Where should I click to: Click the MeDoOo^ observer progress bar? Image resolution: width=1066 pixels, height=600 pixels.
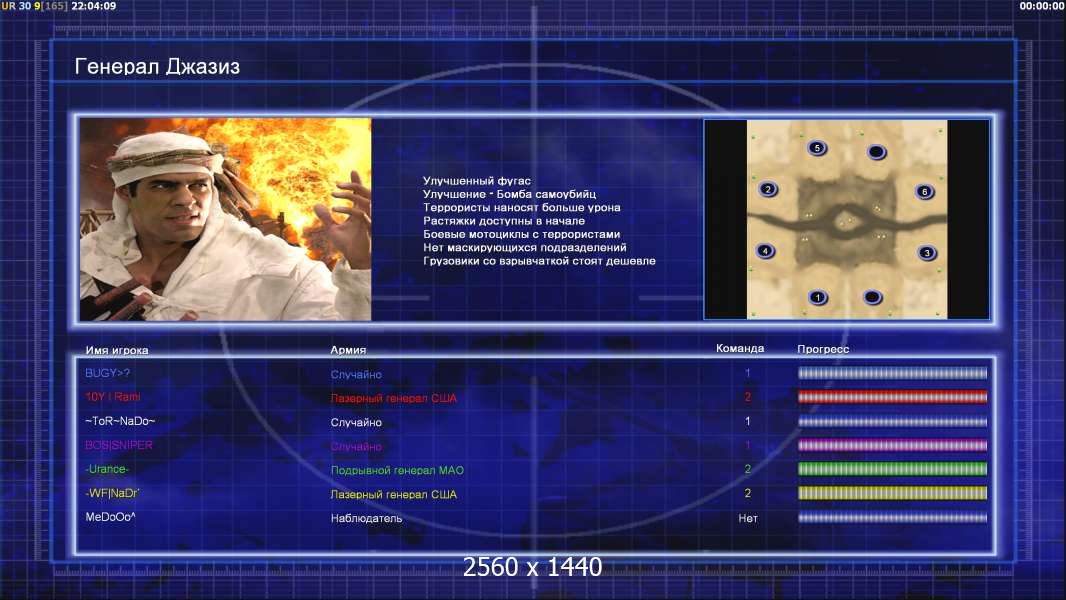point(892,518)
